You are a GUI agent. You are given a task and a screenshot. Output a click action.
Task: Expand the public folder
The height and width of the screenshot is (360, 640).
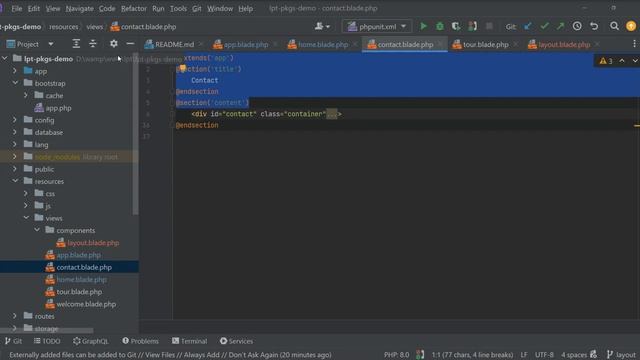(x=15, y=169)
